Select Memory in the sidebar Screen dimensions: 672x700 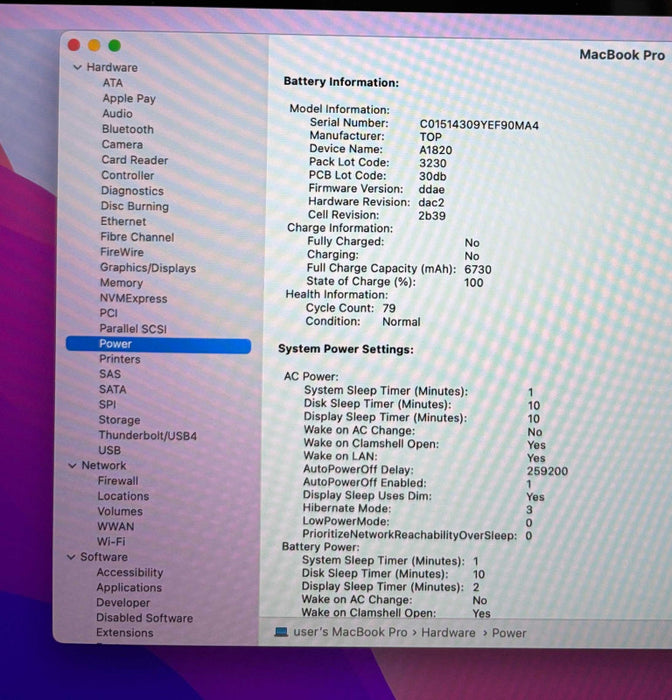click(121, 283)
